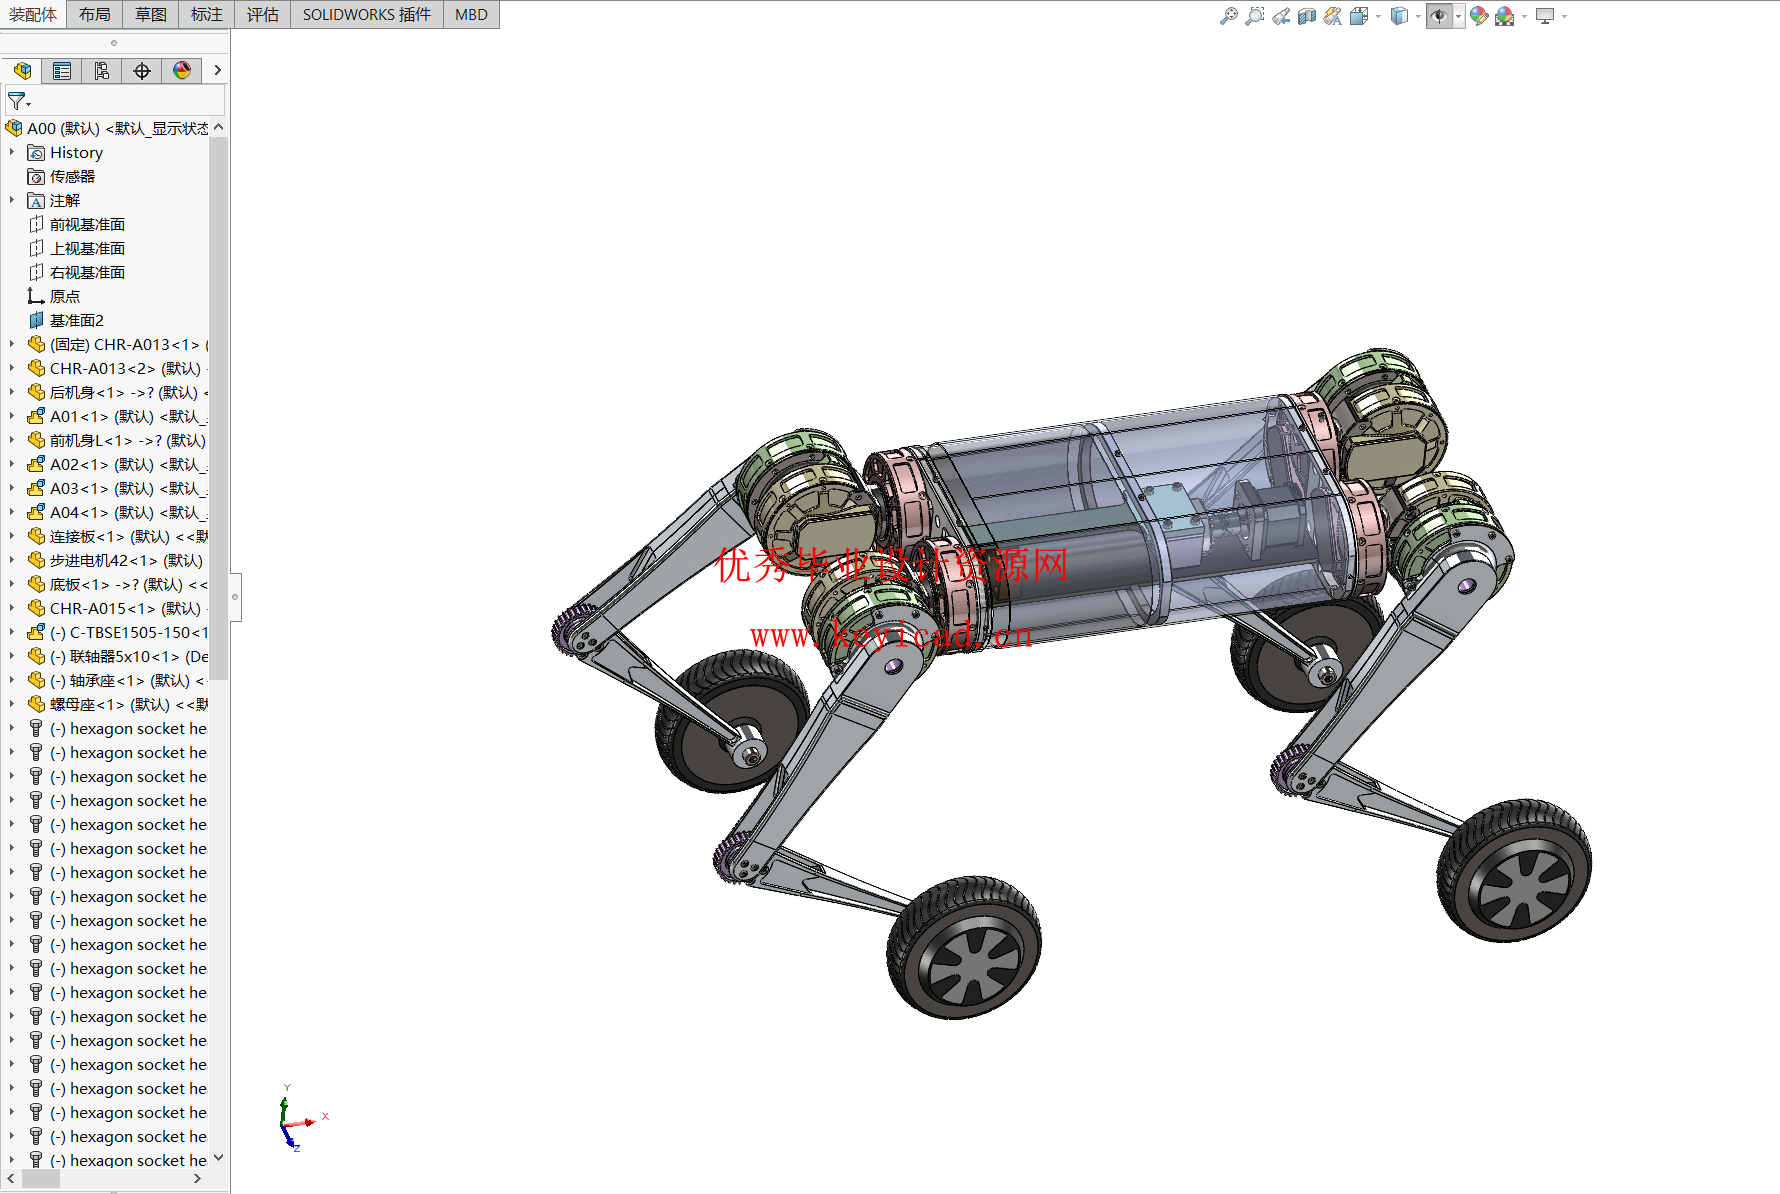This screenshot has height=1194, width=1780.
Task: Show more manager tabs with right chevron
Action: (x=217, y=70)
